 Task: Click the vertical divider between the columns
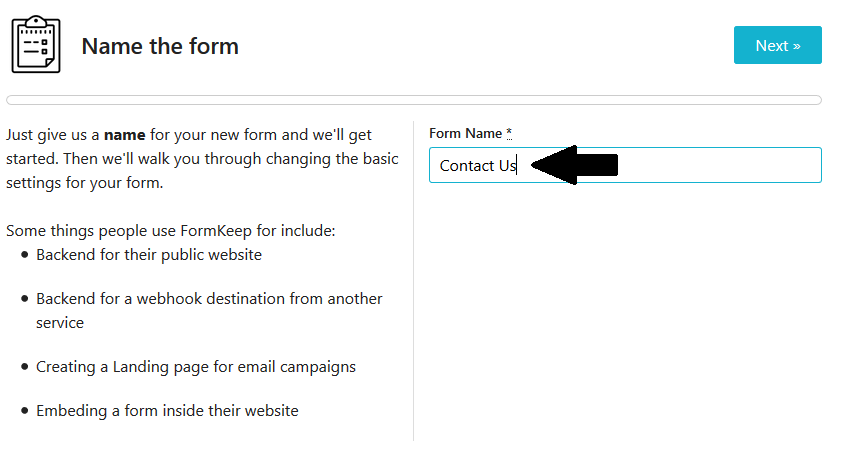(x=413, y=280)
